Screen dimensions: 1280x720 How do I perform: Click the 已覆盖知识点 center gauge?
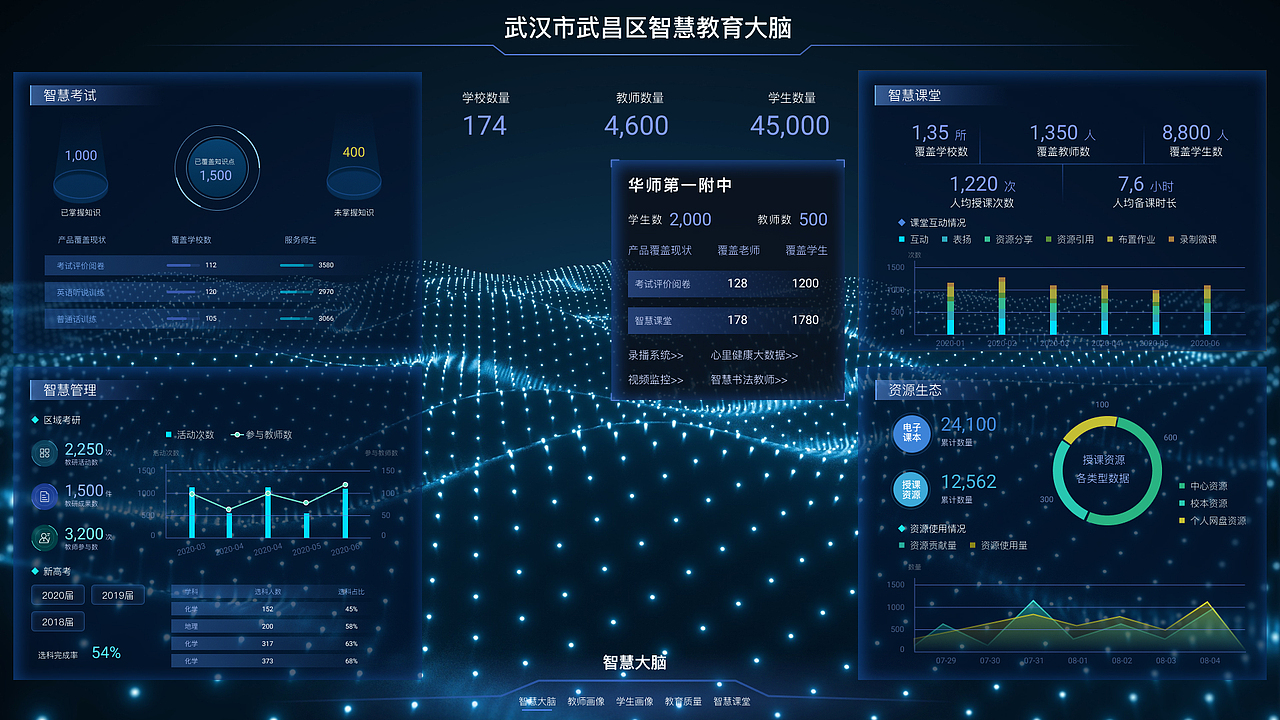click(x=217, y=168)
